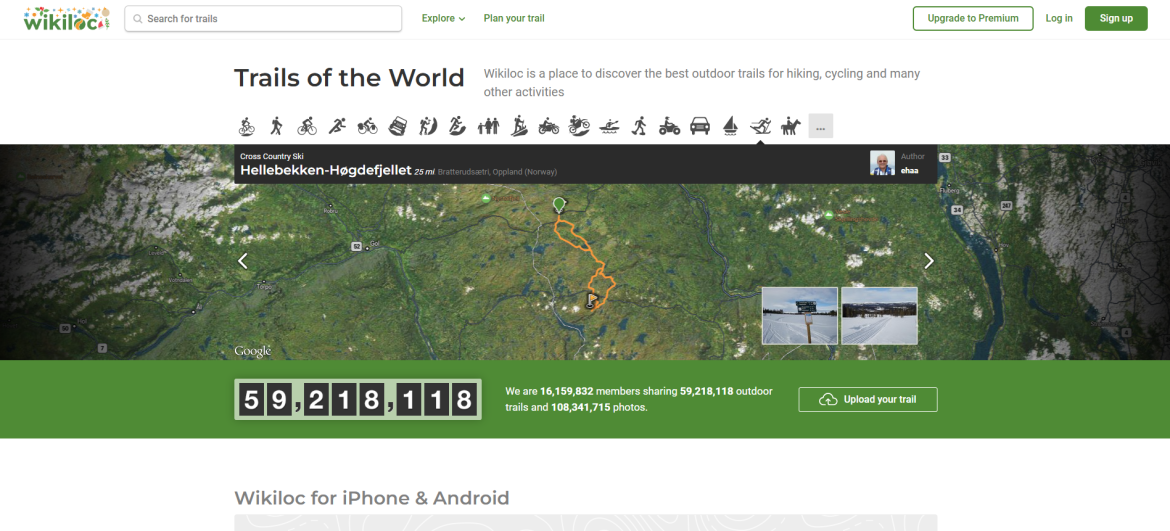The height and width of the screenshot is (531, 1170).
Task: Click the 16,159,832 members figure
Action: 566,391
